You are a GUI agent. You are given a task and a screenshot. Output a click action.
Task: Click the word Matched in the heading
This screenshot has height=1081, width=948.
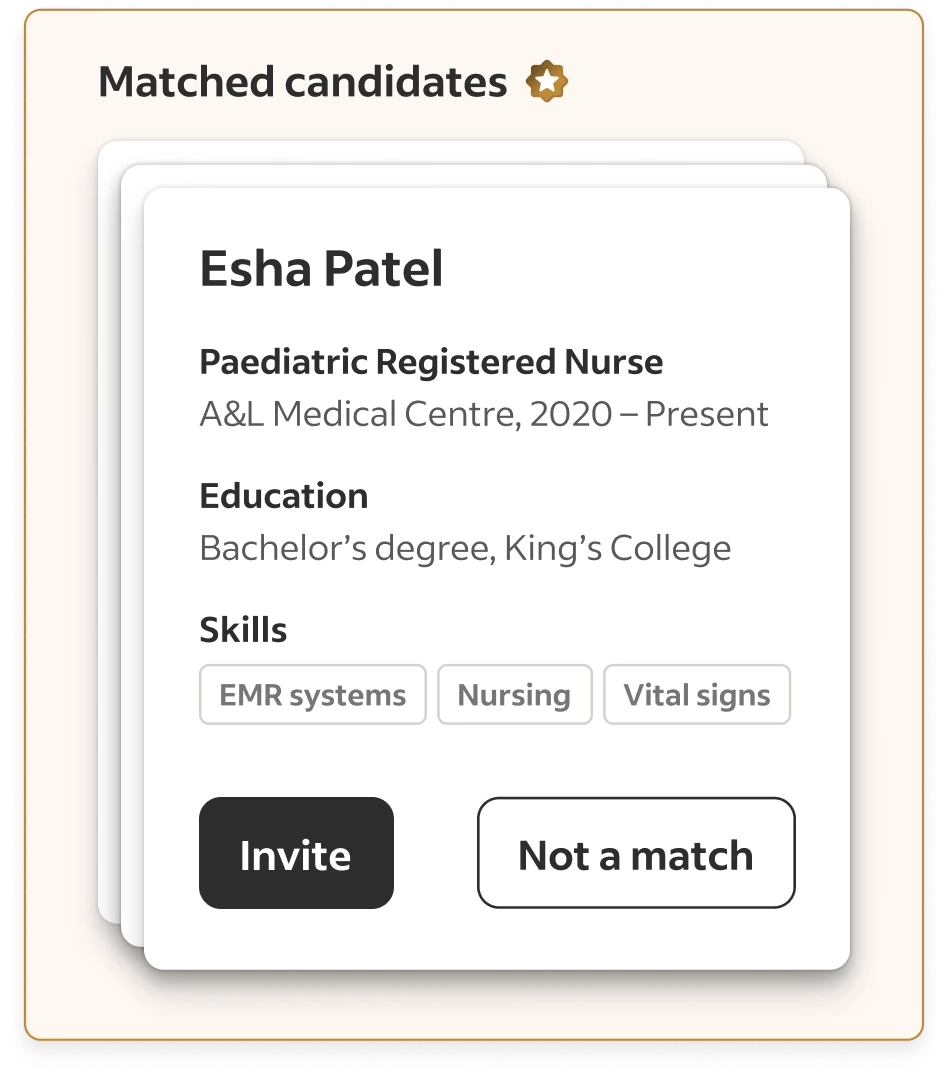[185, 82]
